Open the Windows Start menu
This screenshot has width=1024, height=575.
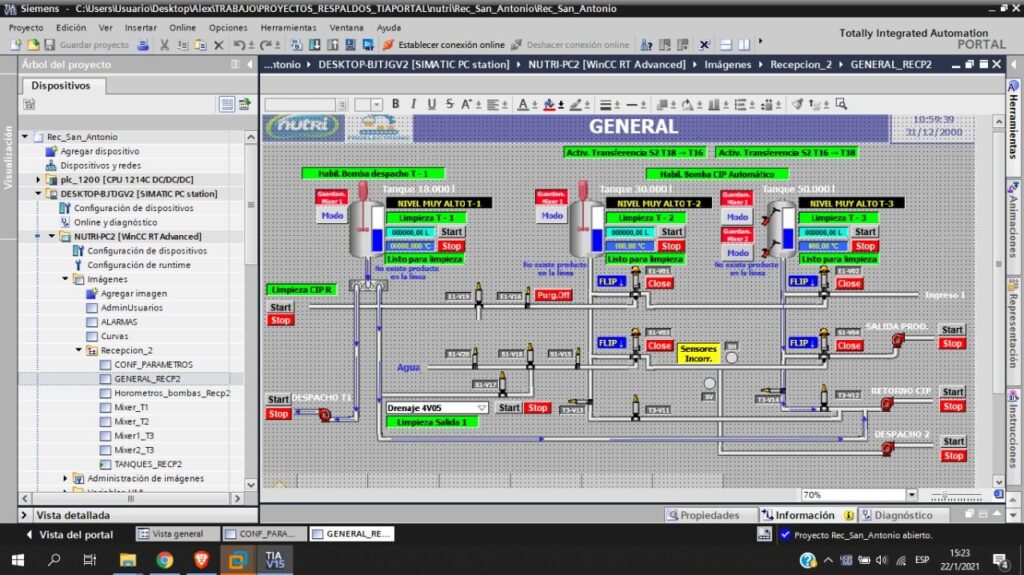(x=18, y=560)
